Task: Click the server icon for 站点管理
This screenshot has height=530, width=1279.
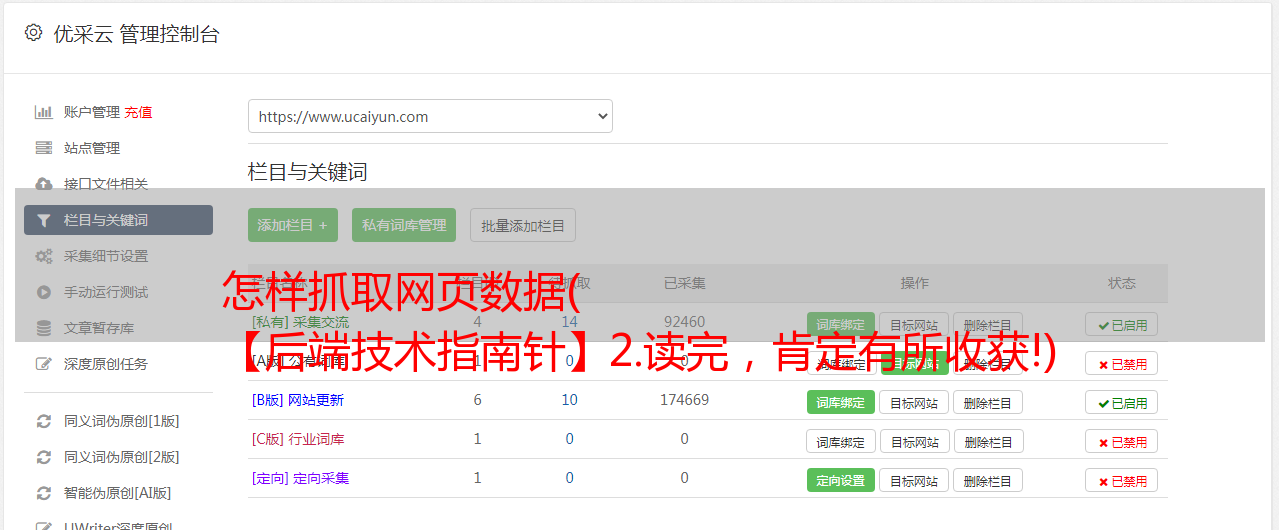Action: pyautogui.click(x=43, y=148)
